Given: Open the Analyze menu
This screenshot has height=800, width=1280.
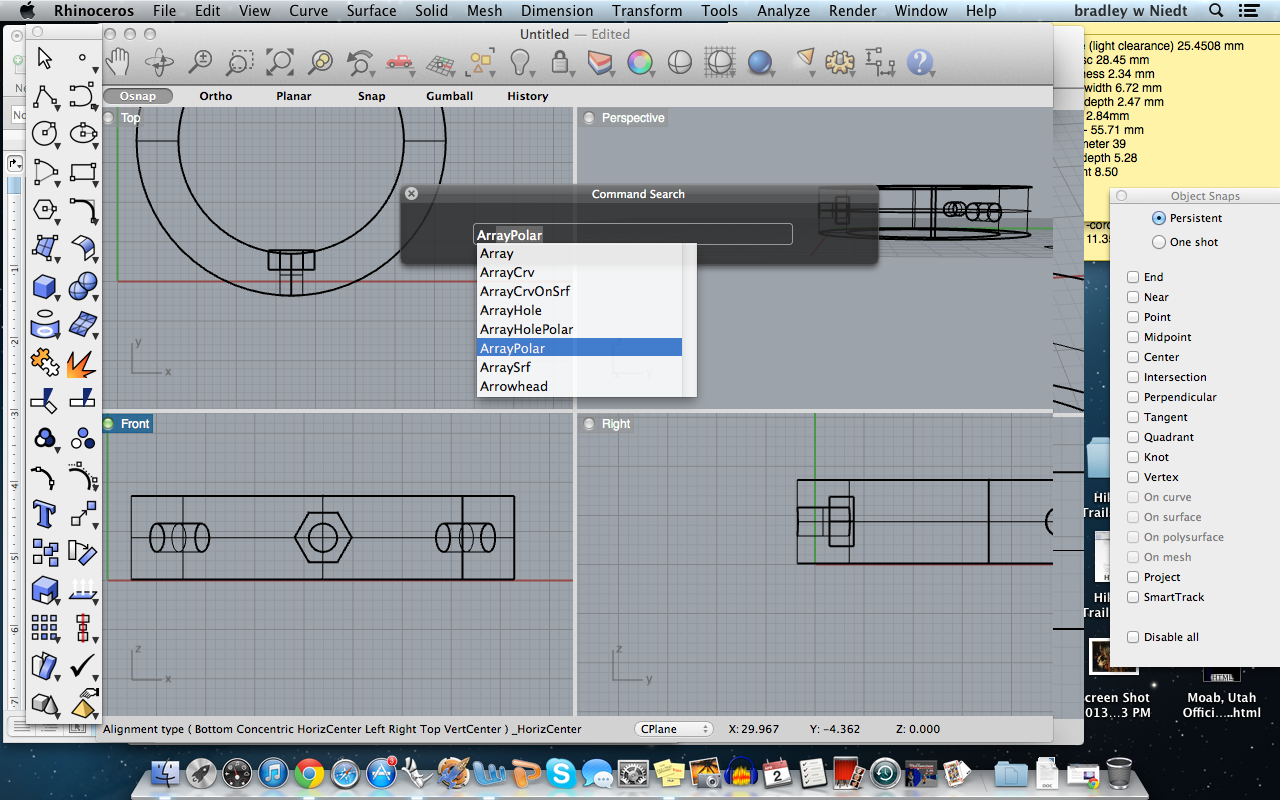Looking at the screenshot, I should (783, 11).
